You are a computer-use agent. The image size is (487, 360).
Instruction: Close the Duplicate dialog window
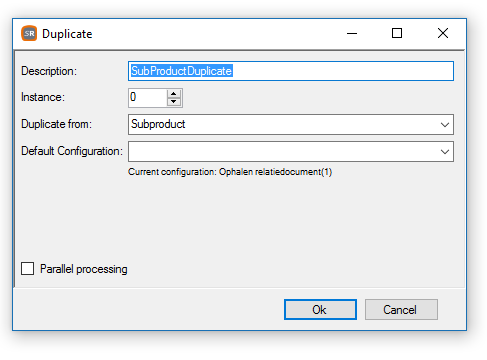point(443,33)
